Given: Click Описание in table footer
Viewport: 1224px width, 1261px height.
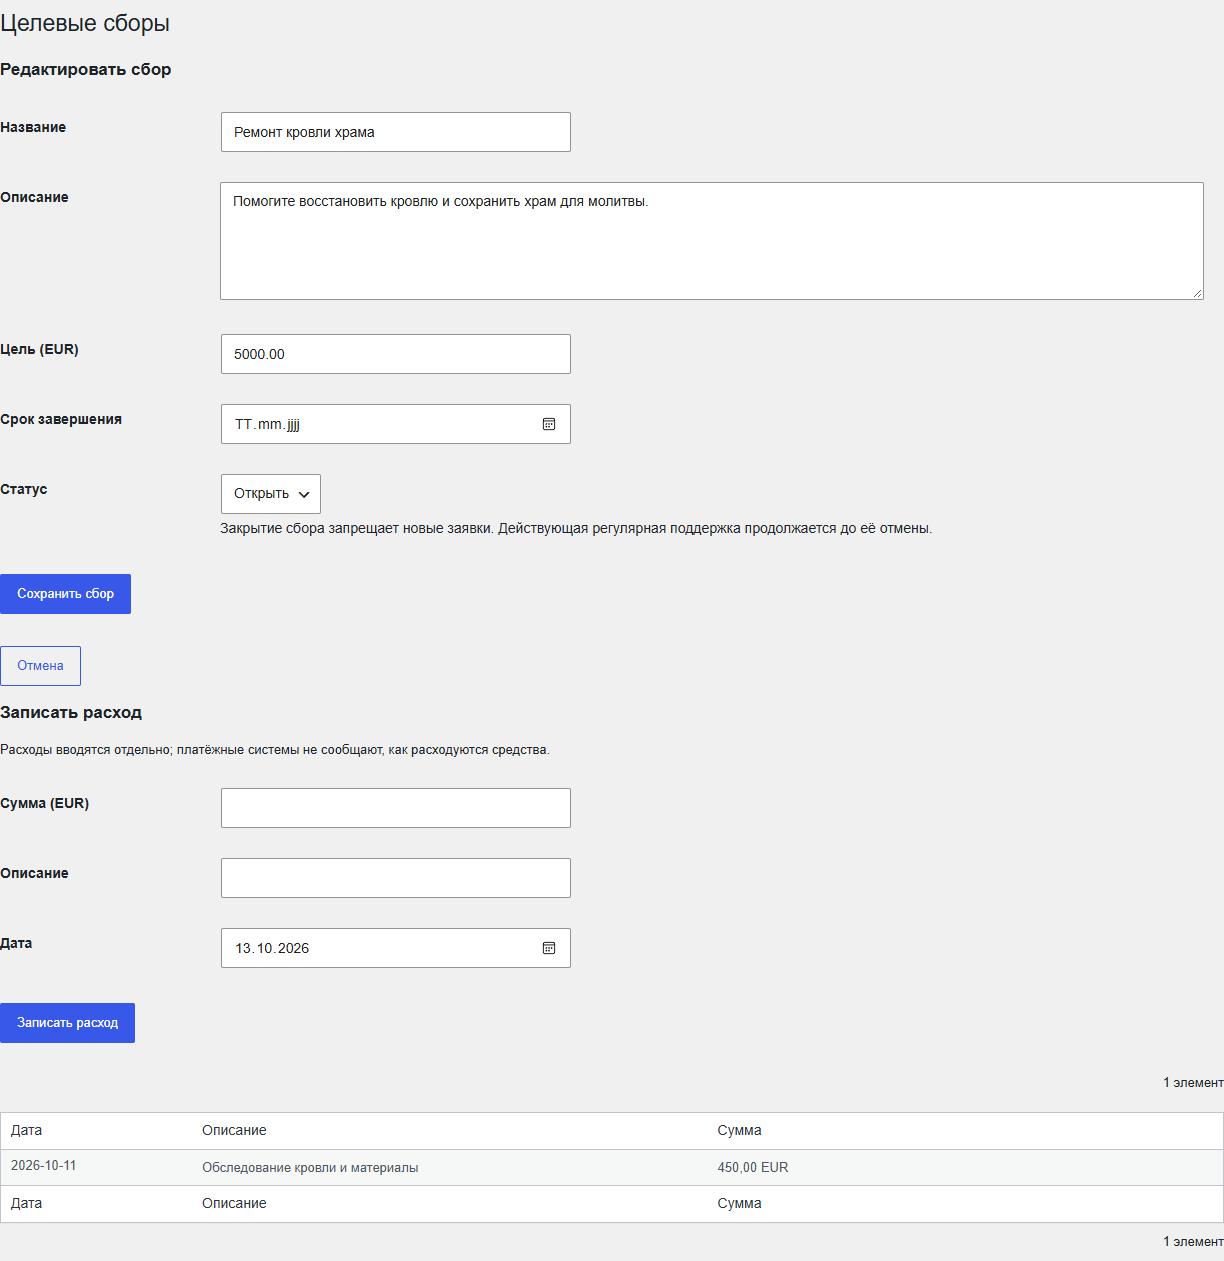Looking at the screenshot, I should coord(234,1203).
